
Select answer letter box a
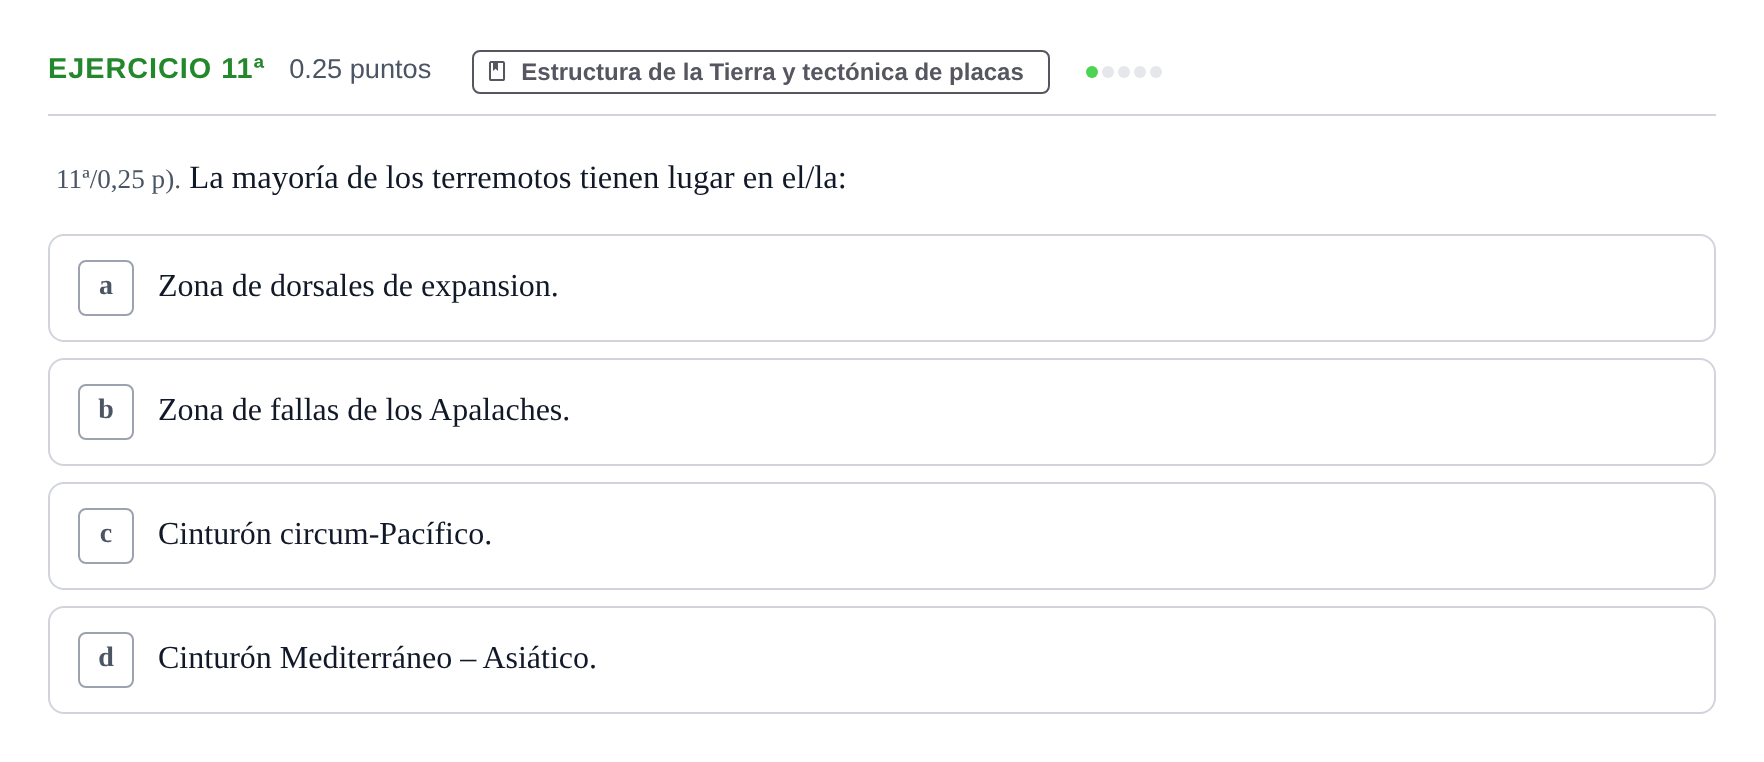tap(106, 288)
